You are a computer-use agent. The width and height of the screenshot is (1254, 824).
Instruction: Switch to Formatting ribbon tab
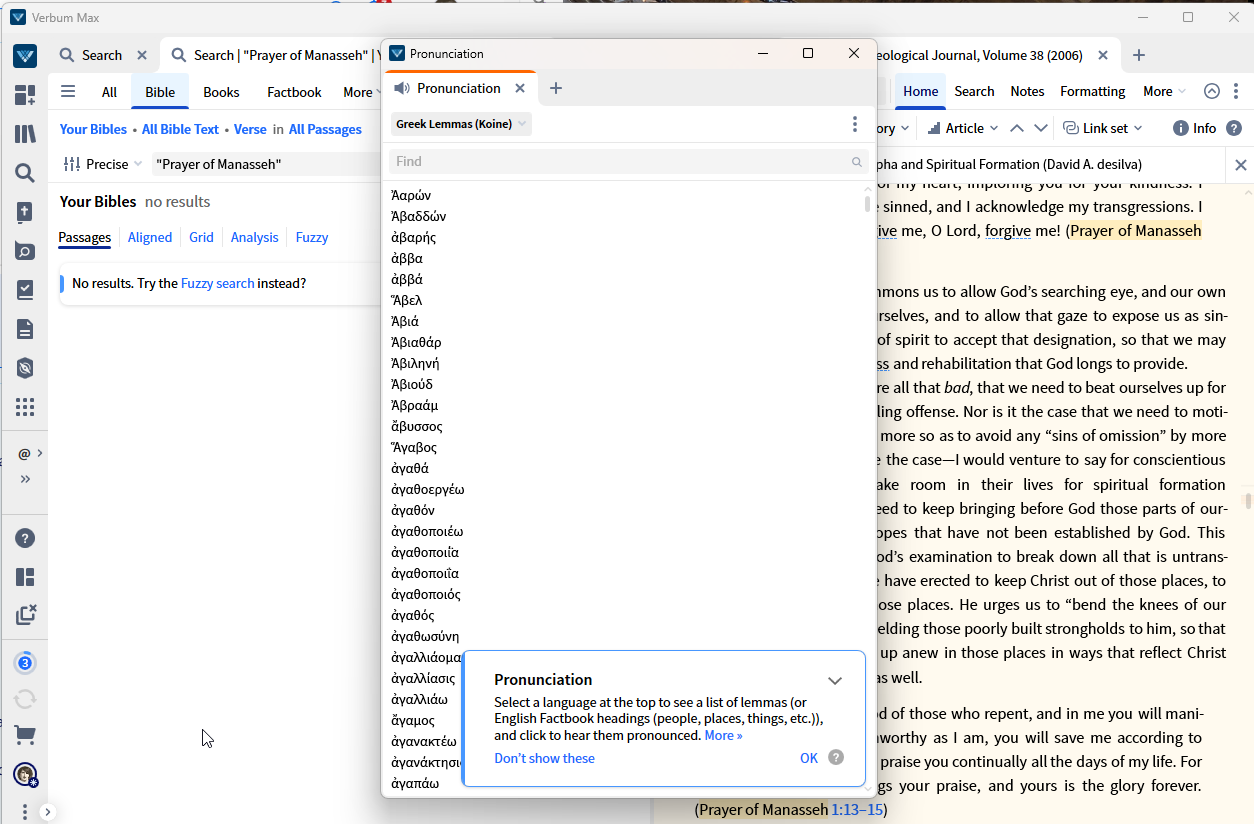1093,91
